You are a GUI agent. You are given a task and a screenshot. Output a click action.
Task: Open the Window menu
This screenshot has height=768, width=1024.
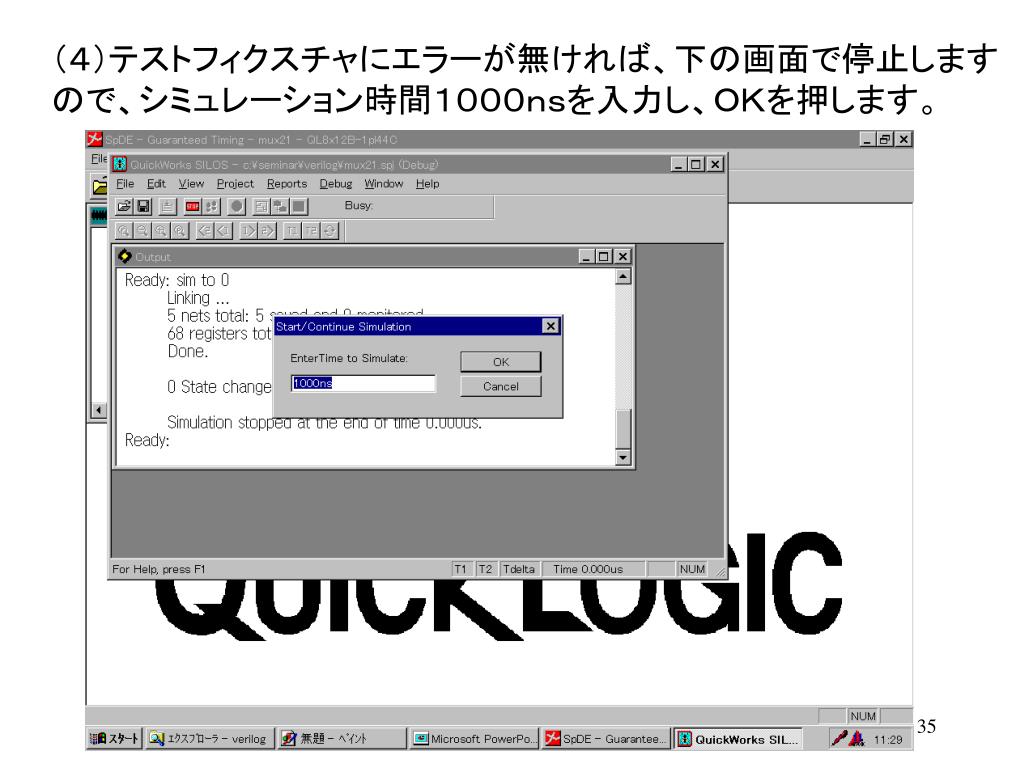(x=383, y=184)
